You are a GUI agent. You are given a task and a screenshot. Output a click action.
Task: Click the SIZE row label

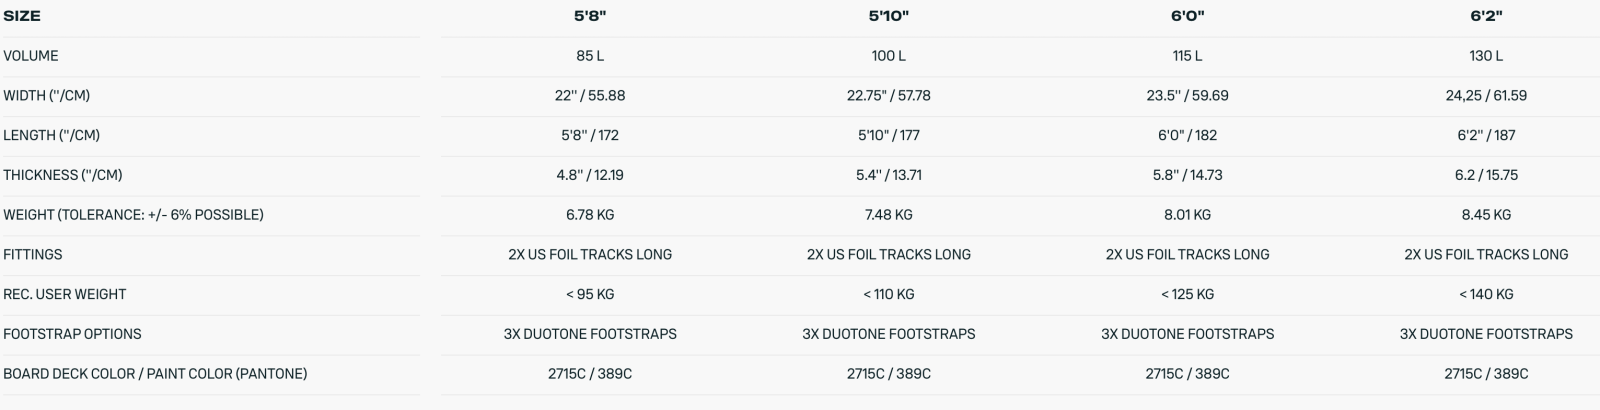click(x=22, y=16)
